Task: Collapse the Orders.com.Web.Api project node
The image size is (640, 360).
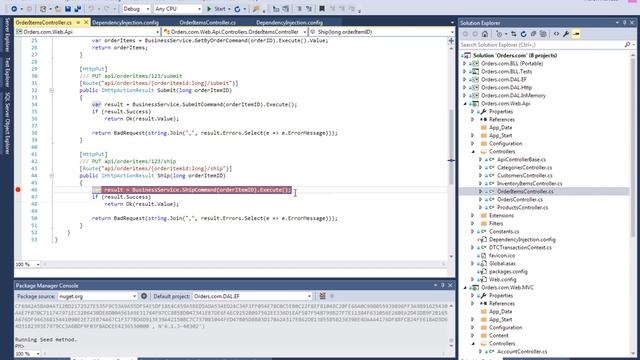Action: (464, 104)
